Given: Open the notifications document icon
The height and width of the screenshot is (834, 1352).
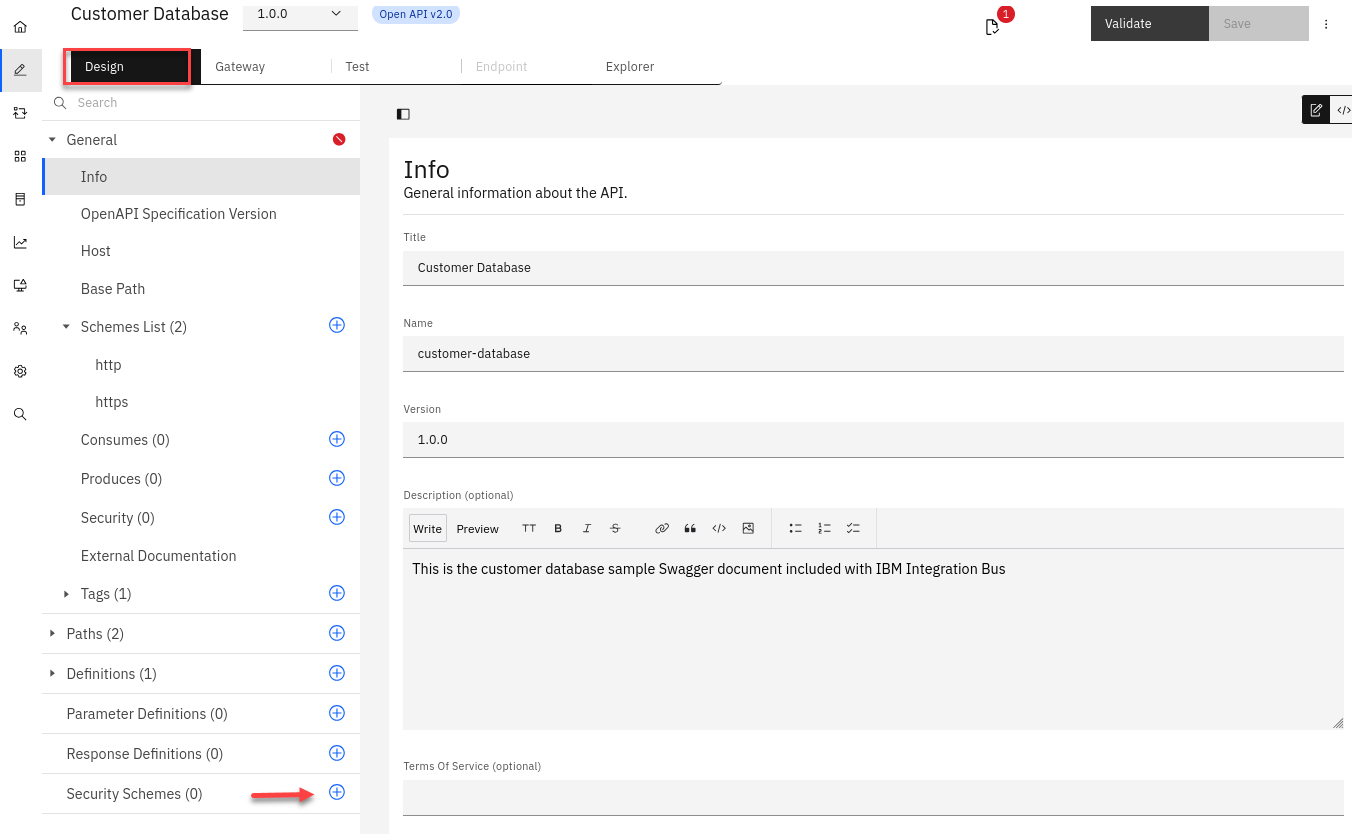Looking at the screenshot, I should (x=992, y=27).
